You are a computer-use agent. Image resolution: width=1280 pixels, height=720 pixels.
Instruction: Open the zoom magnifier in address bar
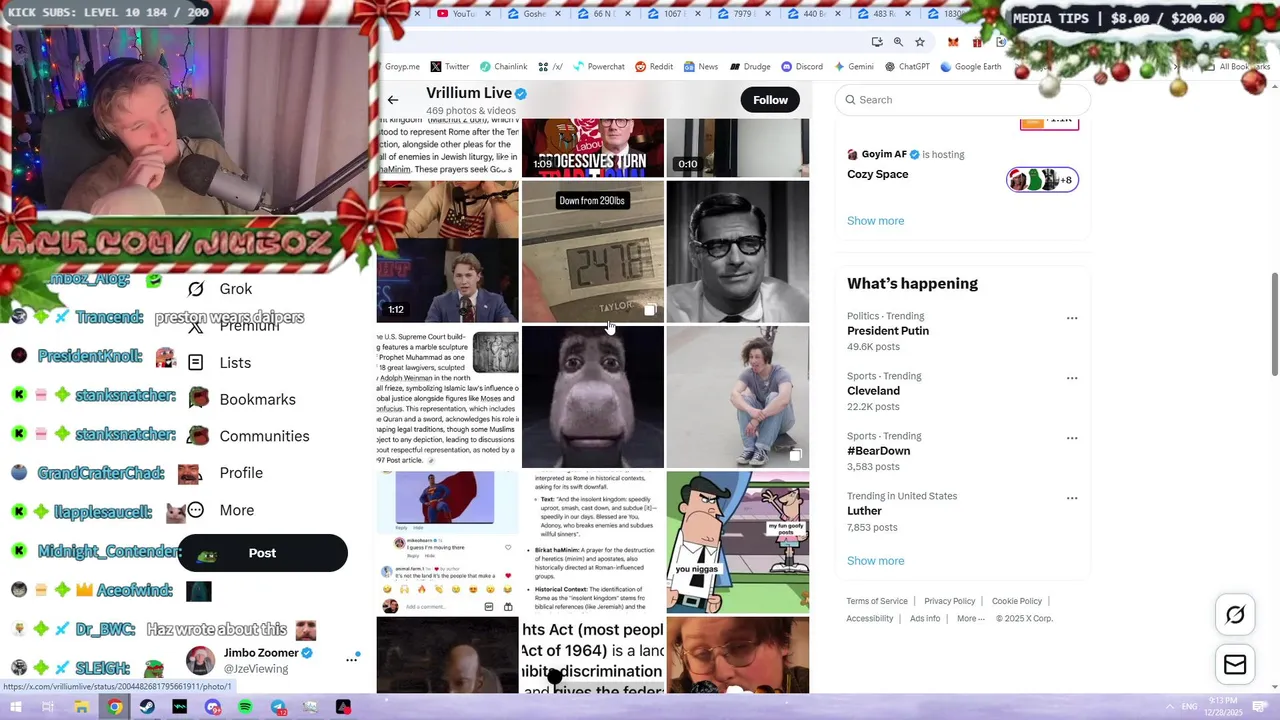(x=898, y=42)
